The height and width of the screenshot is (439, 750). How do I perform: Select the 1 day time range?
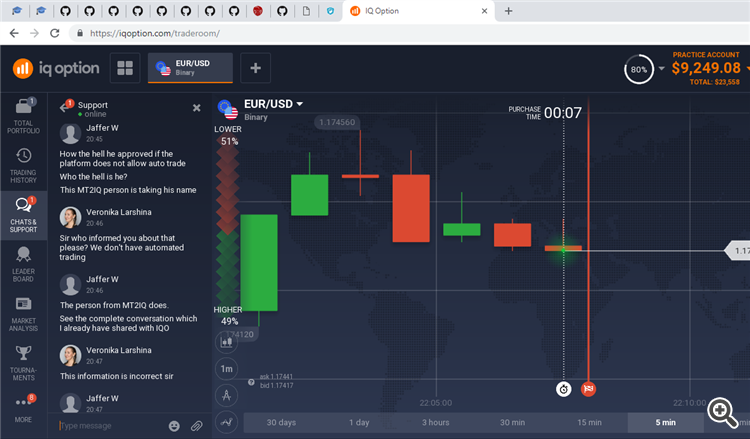click(x=359, y=422)
